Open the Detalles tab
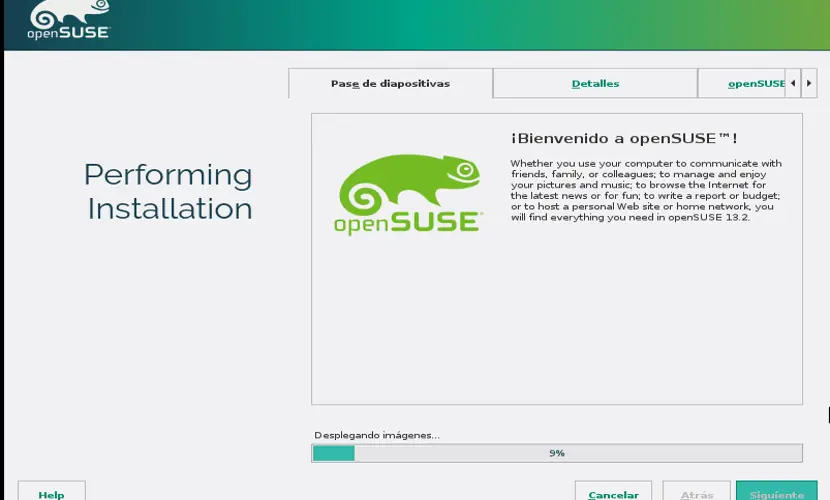 pos(595,84)
